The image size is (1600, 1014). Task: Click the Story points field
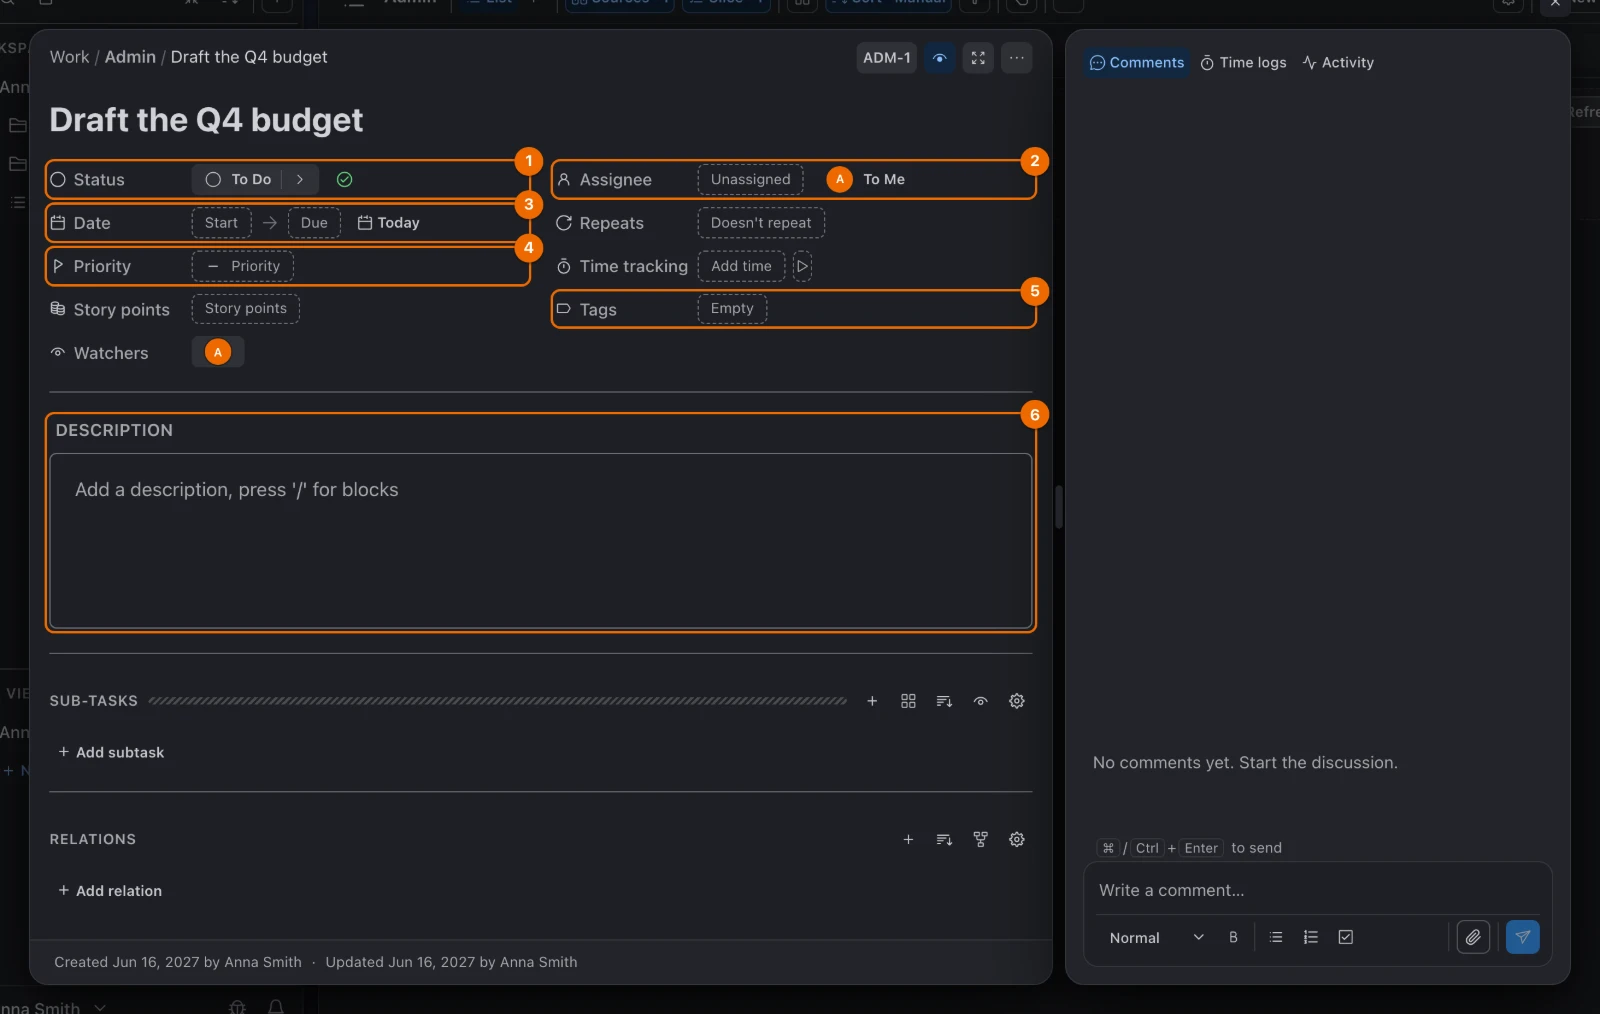click(x=246, y=309)
